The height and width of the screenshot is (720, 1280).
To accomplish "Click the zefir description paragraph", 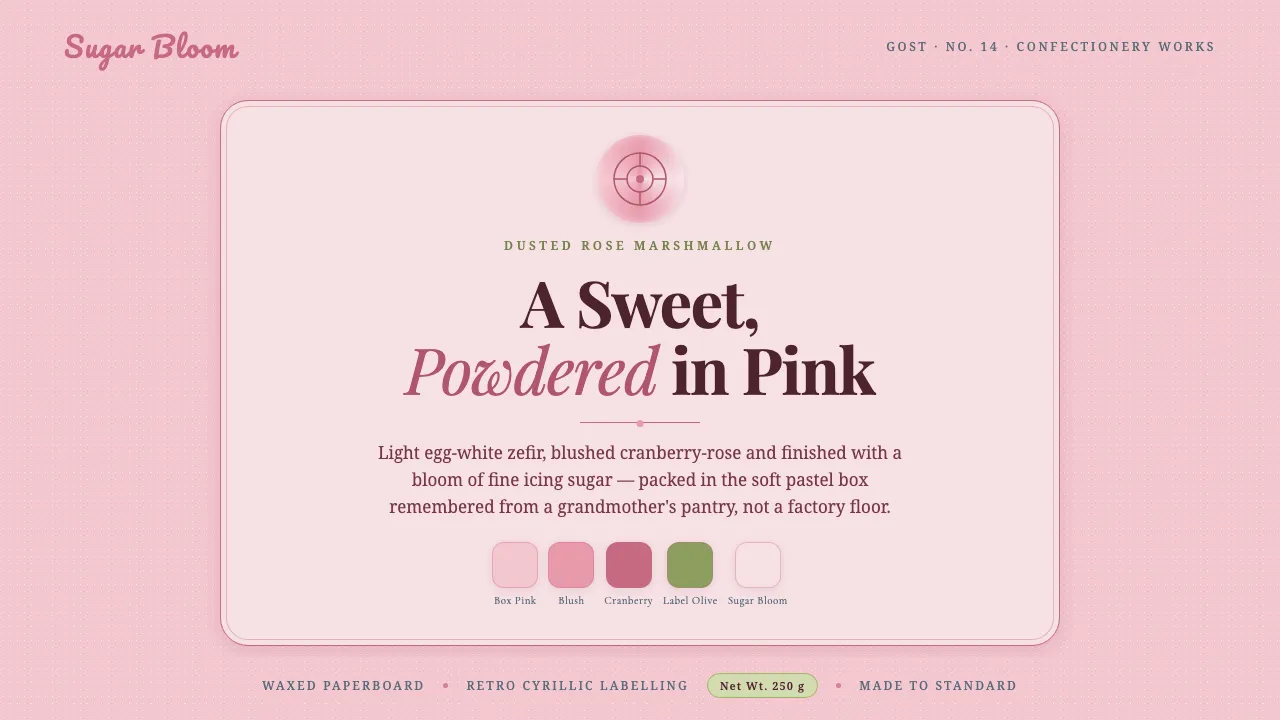I will tap(640, 480).
